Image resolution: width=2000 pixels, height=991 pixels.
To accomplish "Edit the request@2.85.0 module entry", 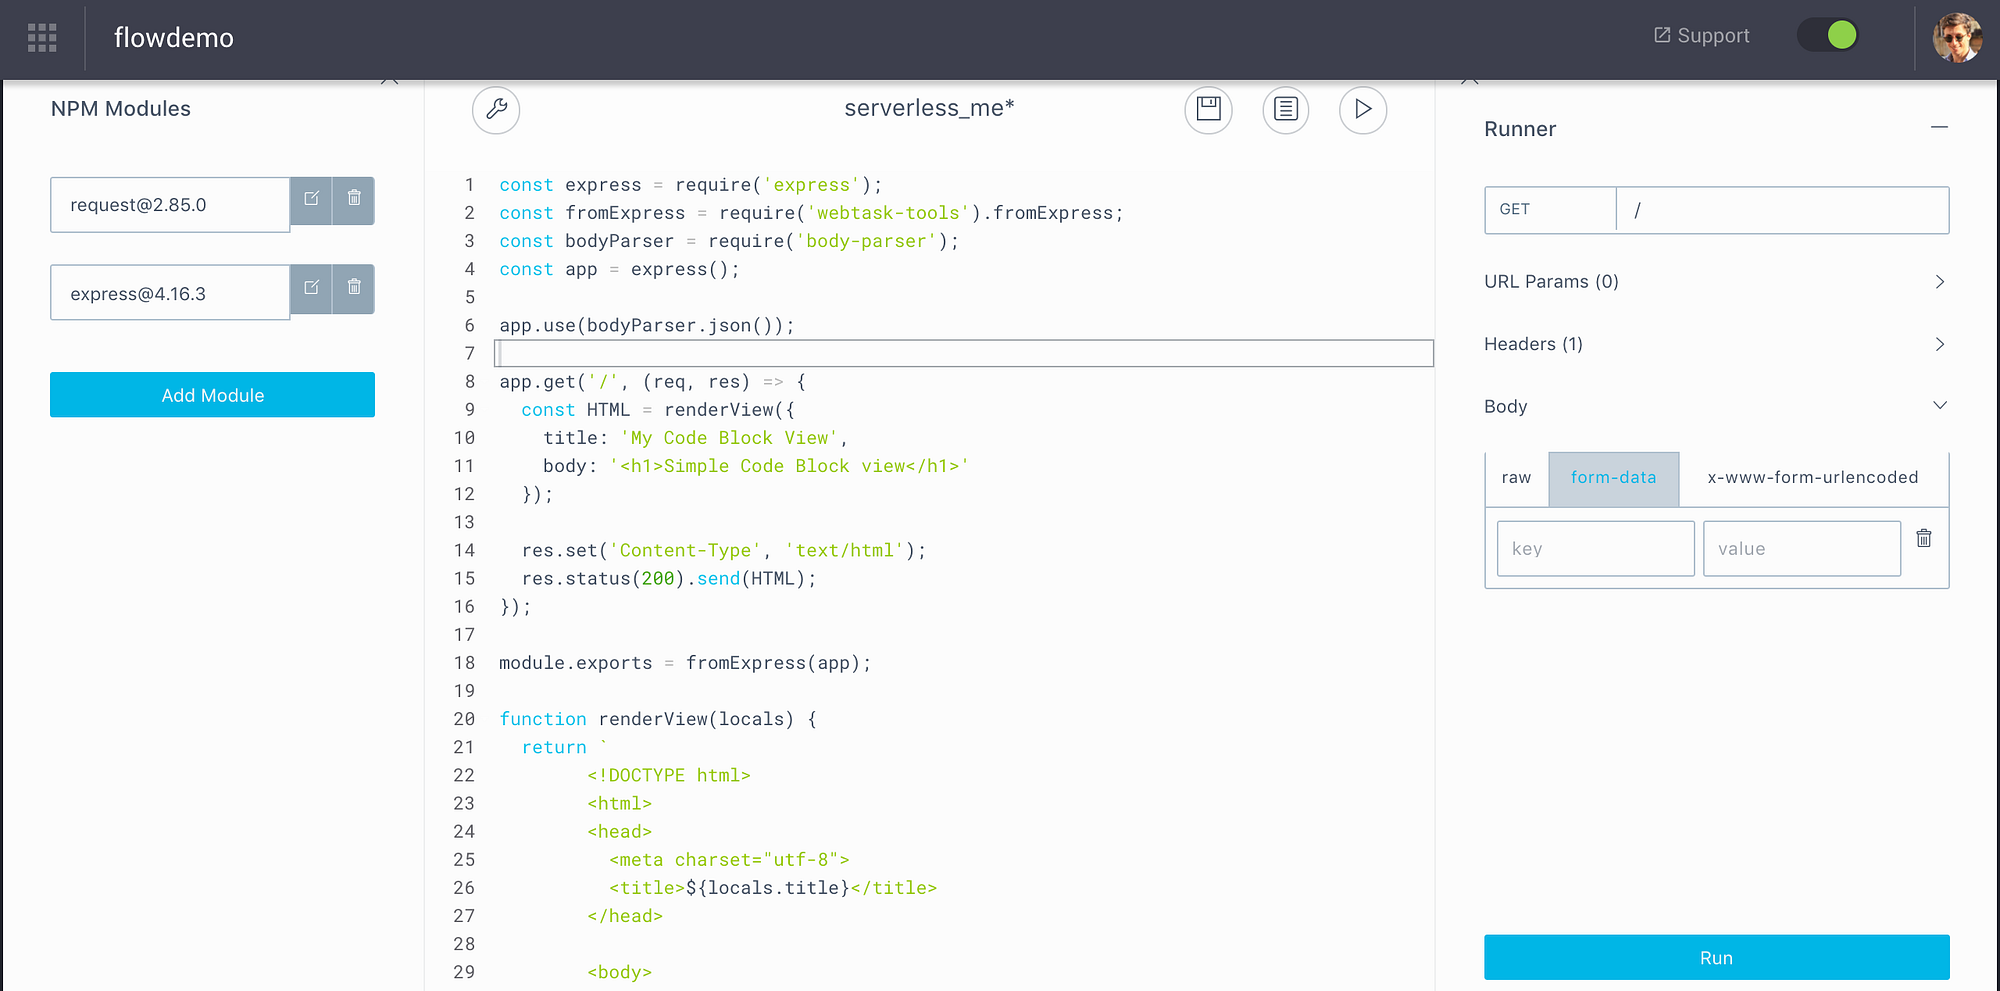I will [x=310, y=199].
